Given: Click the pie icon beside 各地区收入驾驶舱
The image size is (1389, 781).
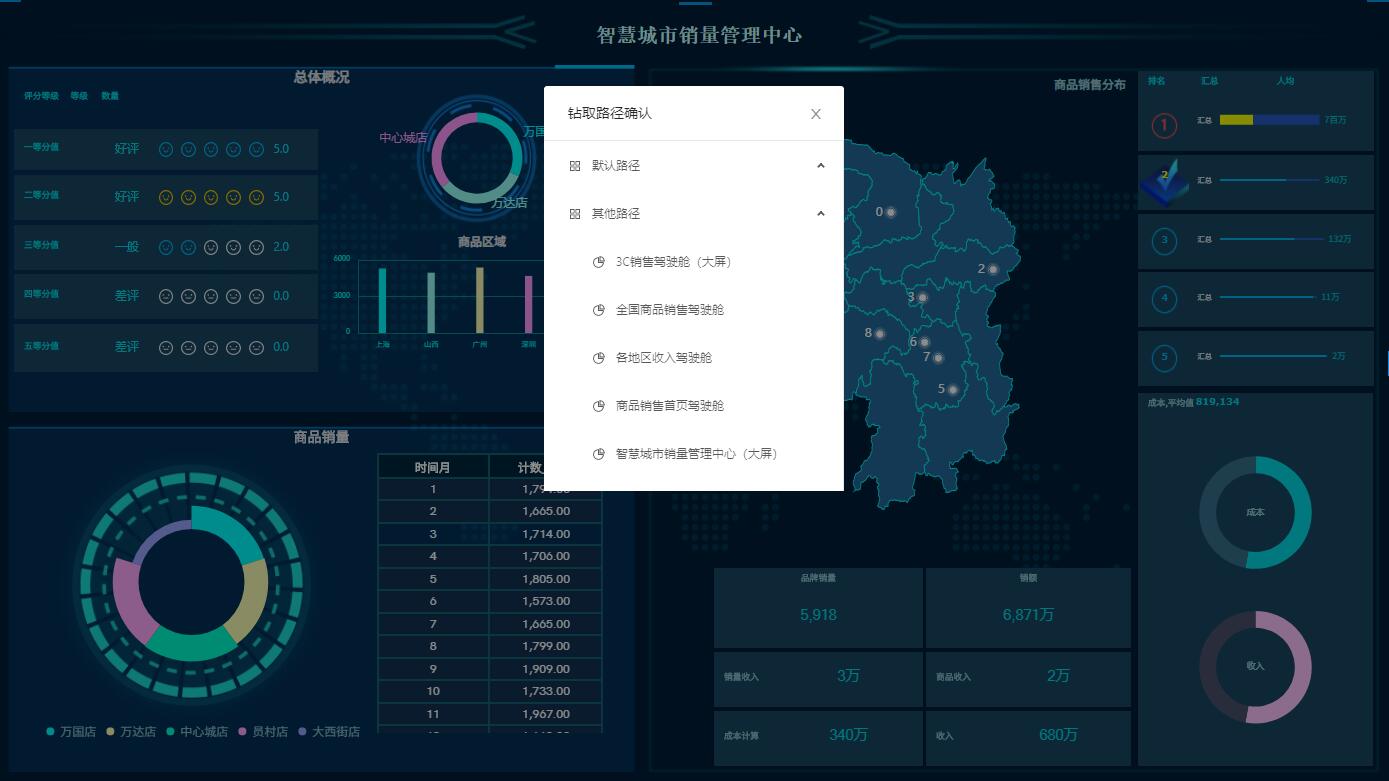Looking at the screenshot, I should click(x=599, y=358).
